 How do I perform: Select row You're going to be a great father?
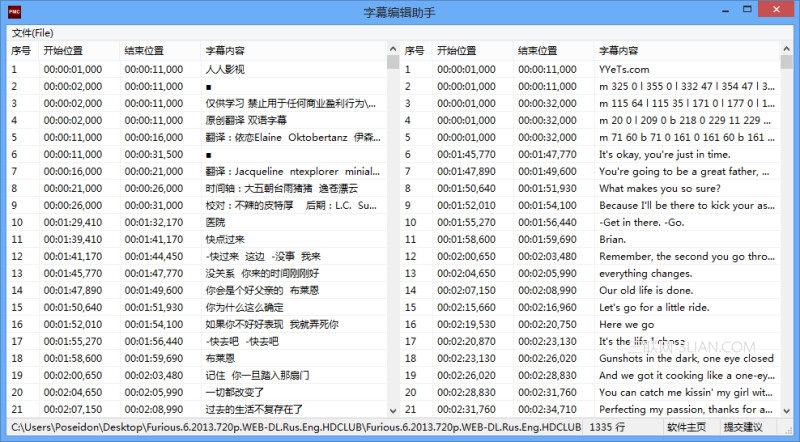[590, 171]
